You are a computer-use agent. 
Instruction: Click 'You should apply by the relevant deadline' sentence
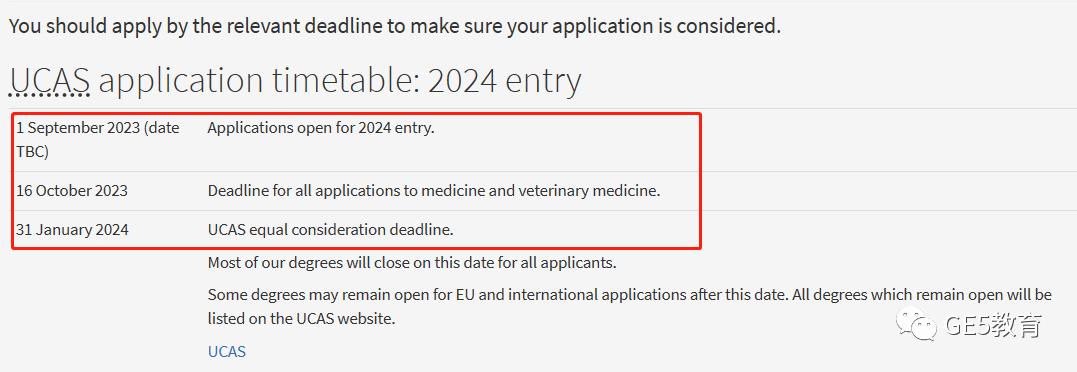395,26
